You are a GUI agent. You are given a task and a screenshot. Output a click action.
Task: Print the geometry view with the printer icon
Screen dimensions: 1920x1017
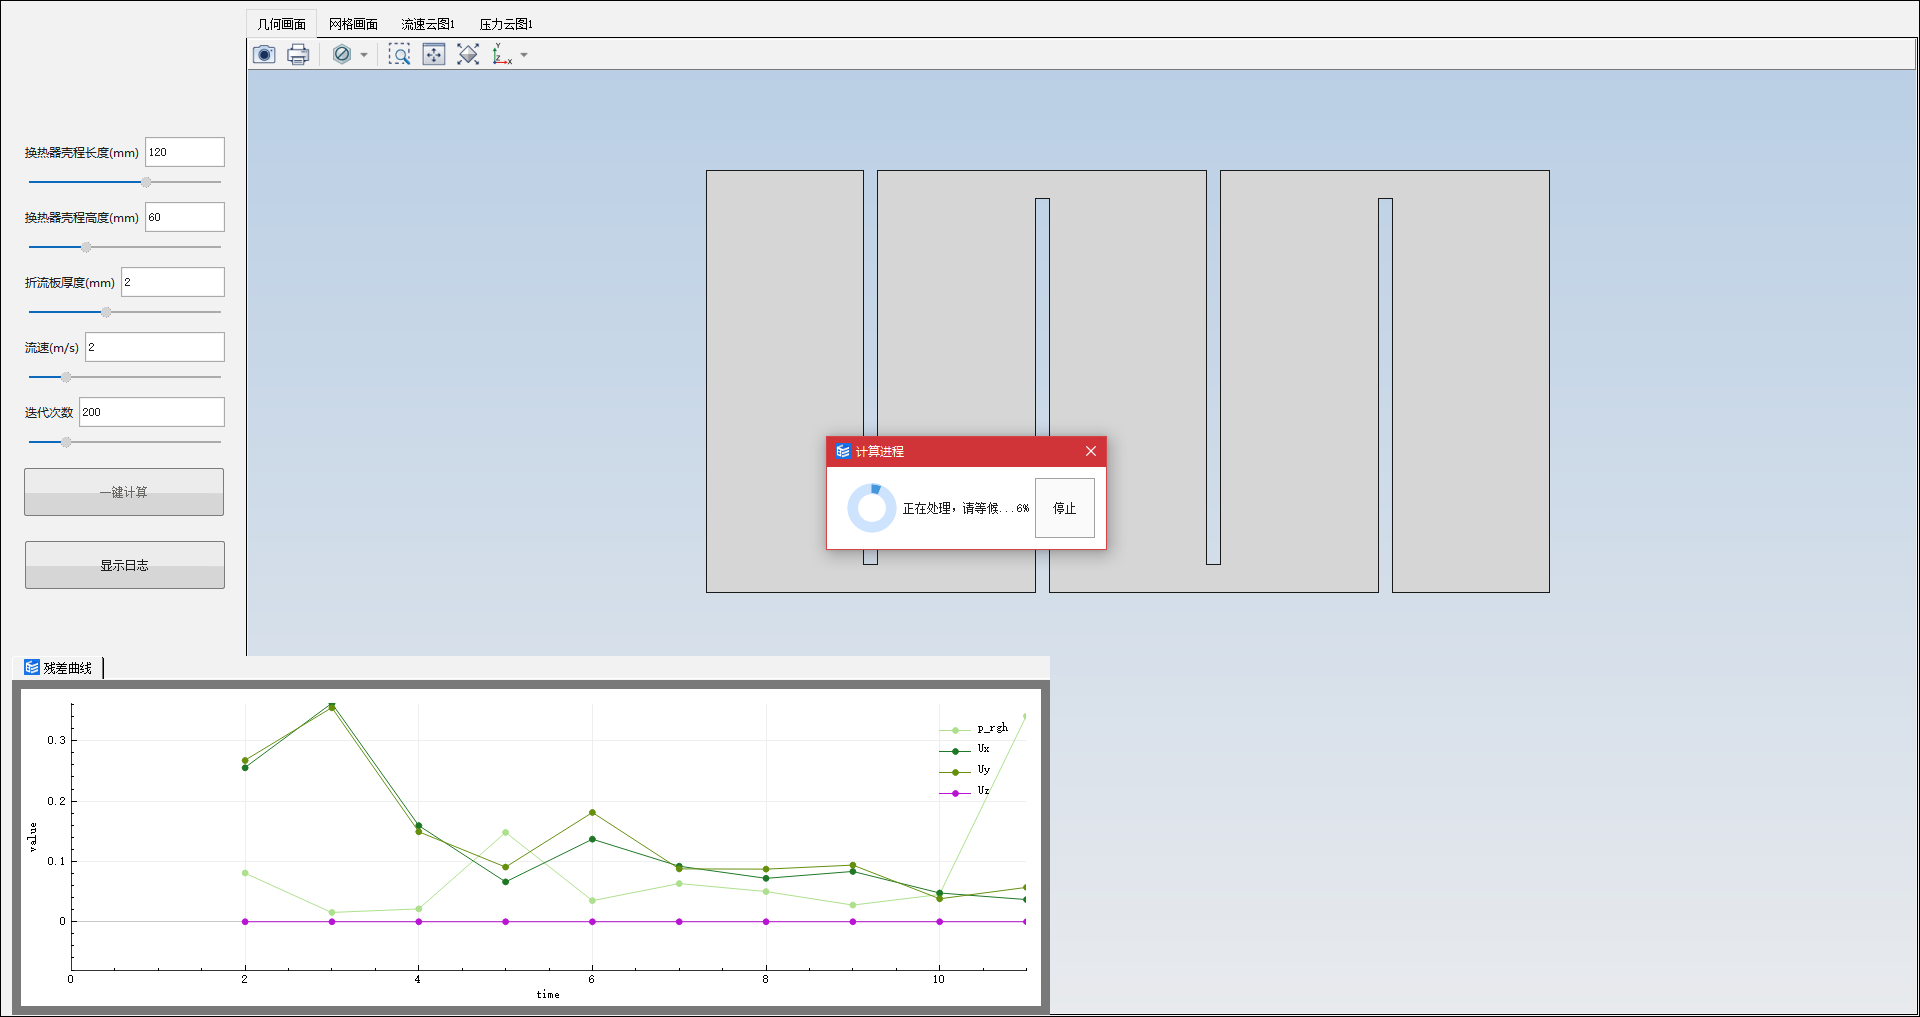point(298,55)
